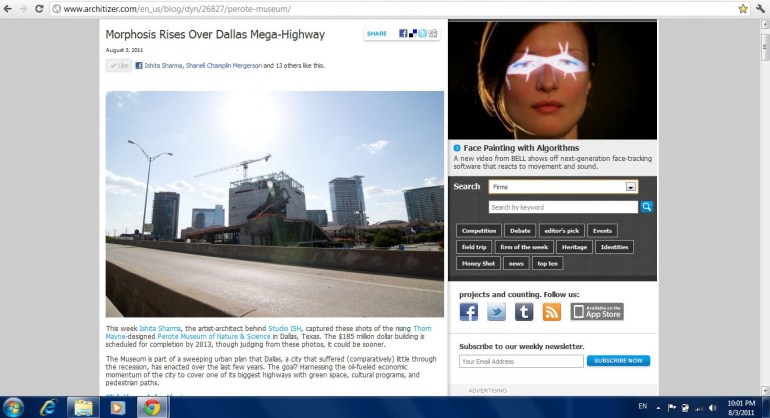Focus the Your Email Address field
Screen dimensions: 770x418
(x=519, y=361)
